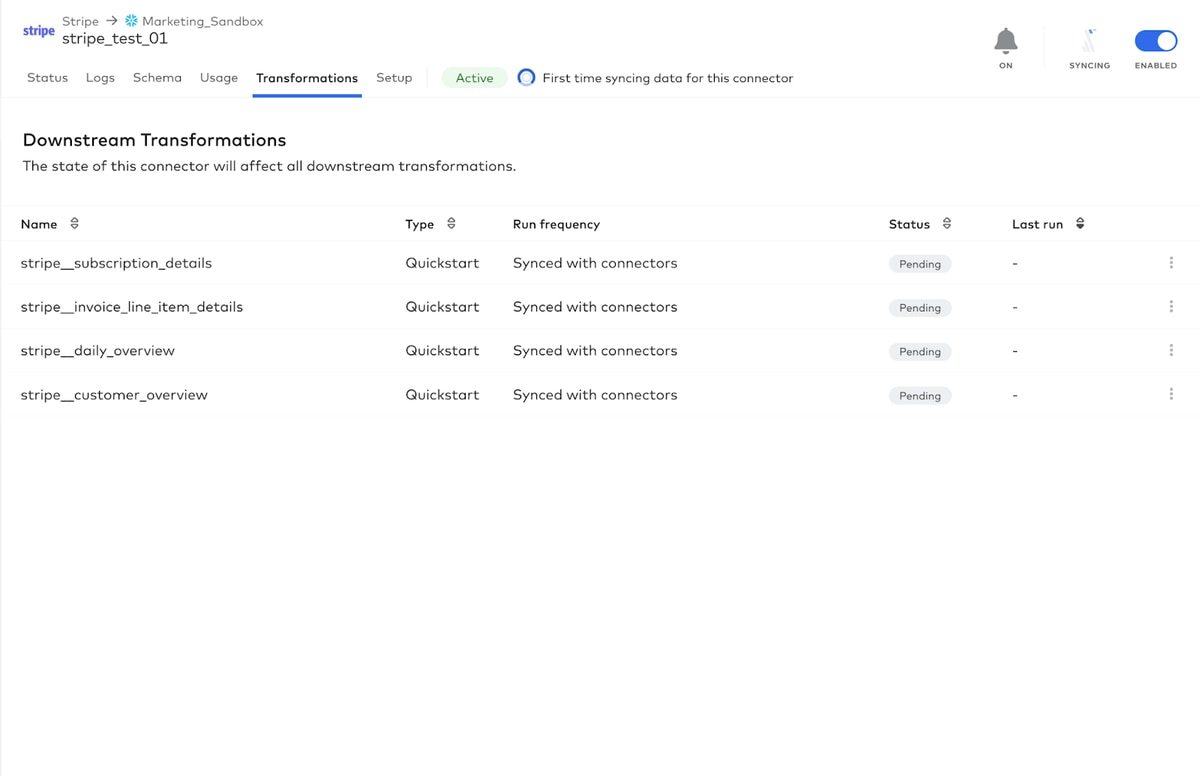Sort table by Name column arrows
1200x776 pixels.
coord(74,224)
